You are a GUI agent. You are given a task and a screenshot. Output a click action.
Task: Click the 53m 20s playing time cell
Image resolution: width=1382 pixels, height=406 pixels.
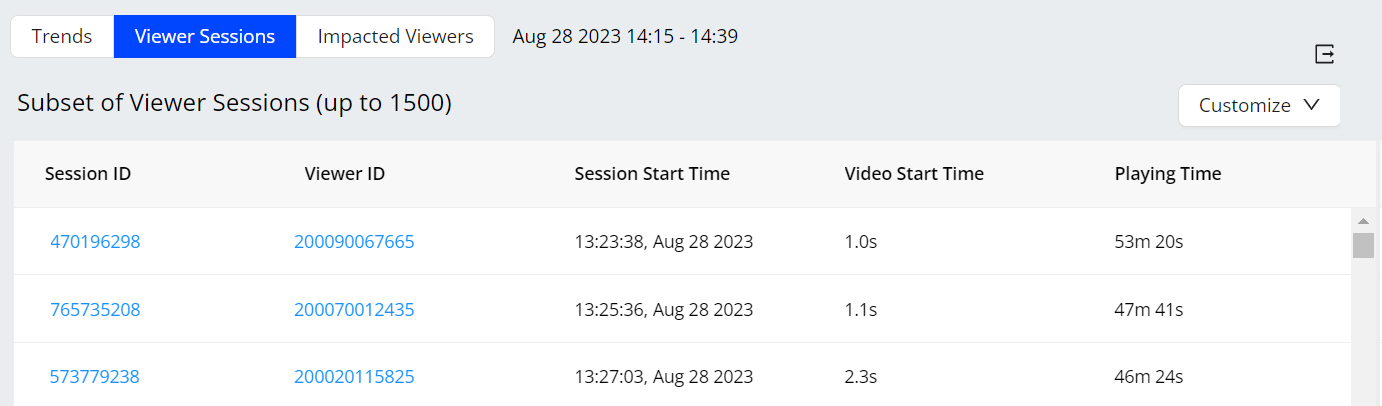pos(1150,241)
